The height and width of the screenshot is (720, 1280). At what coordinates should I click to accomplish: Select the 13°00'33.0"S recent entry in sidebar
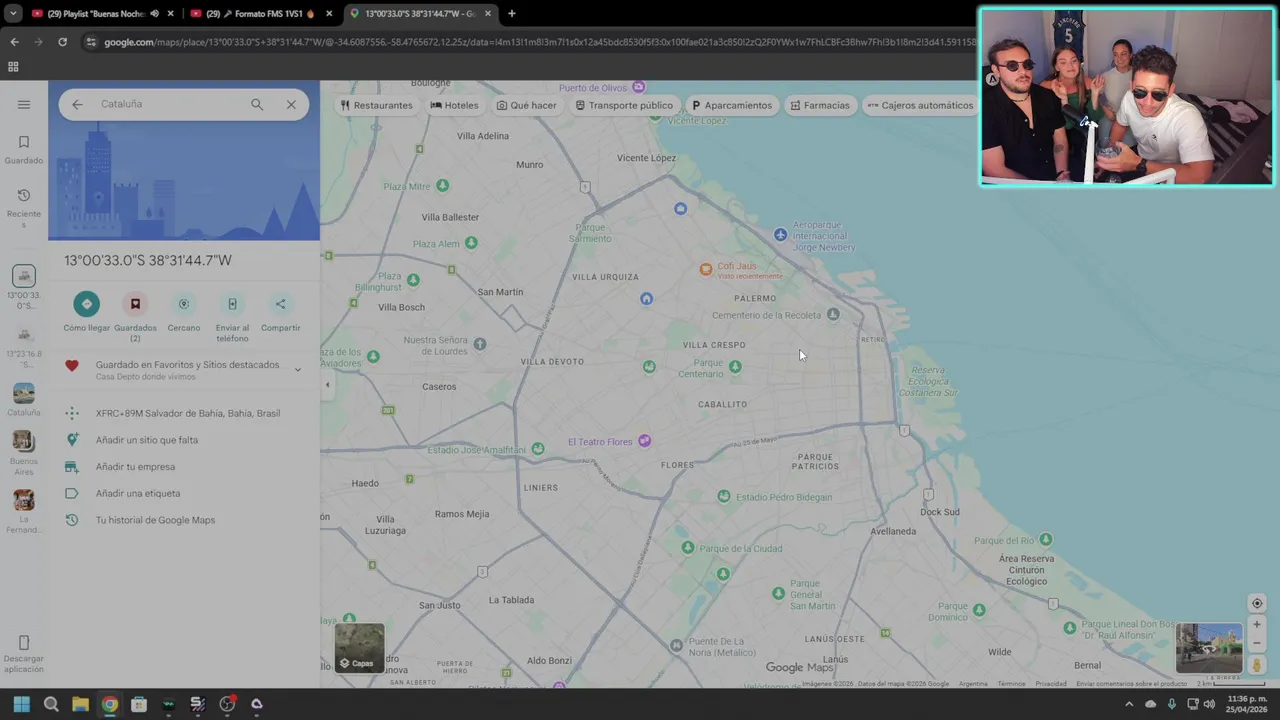[x=24, y=287]
